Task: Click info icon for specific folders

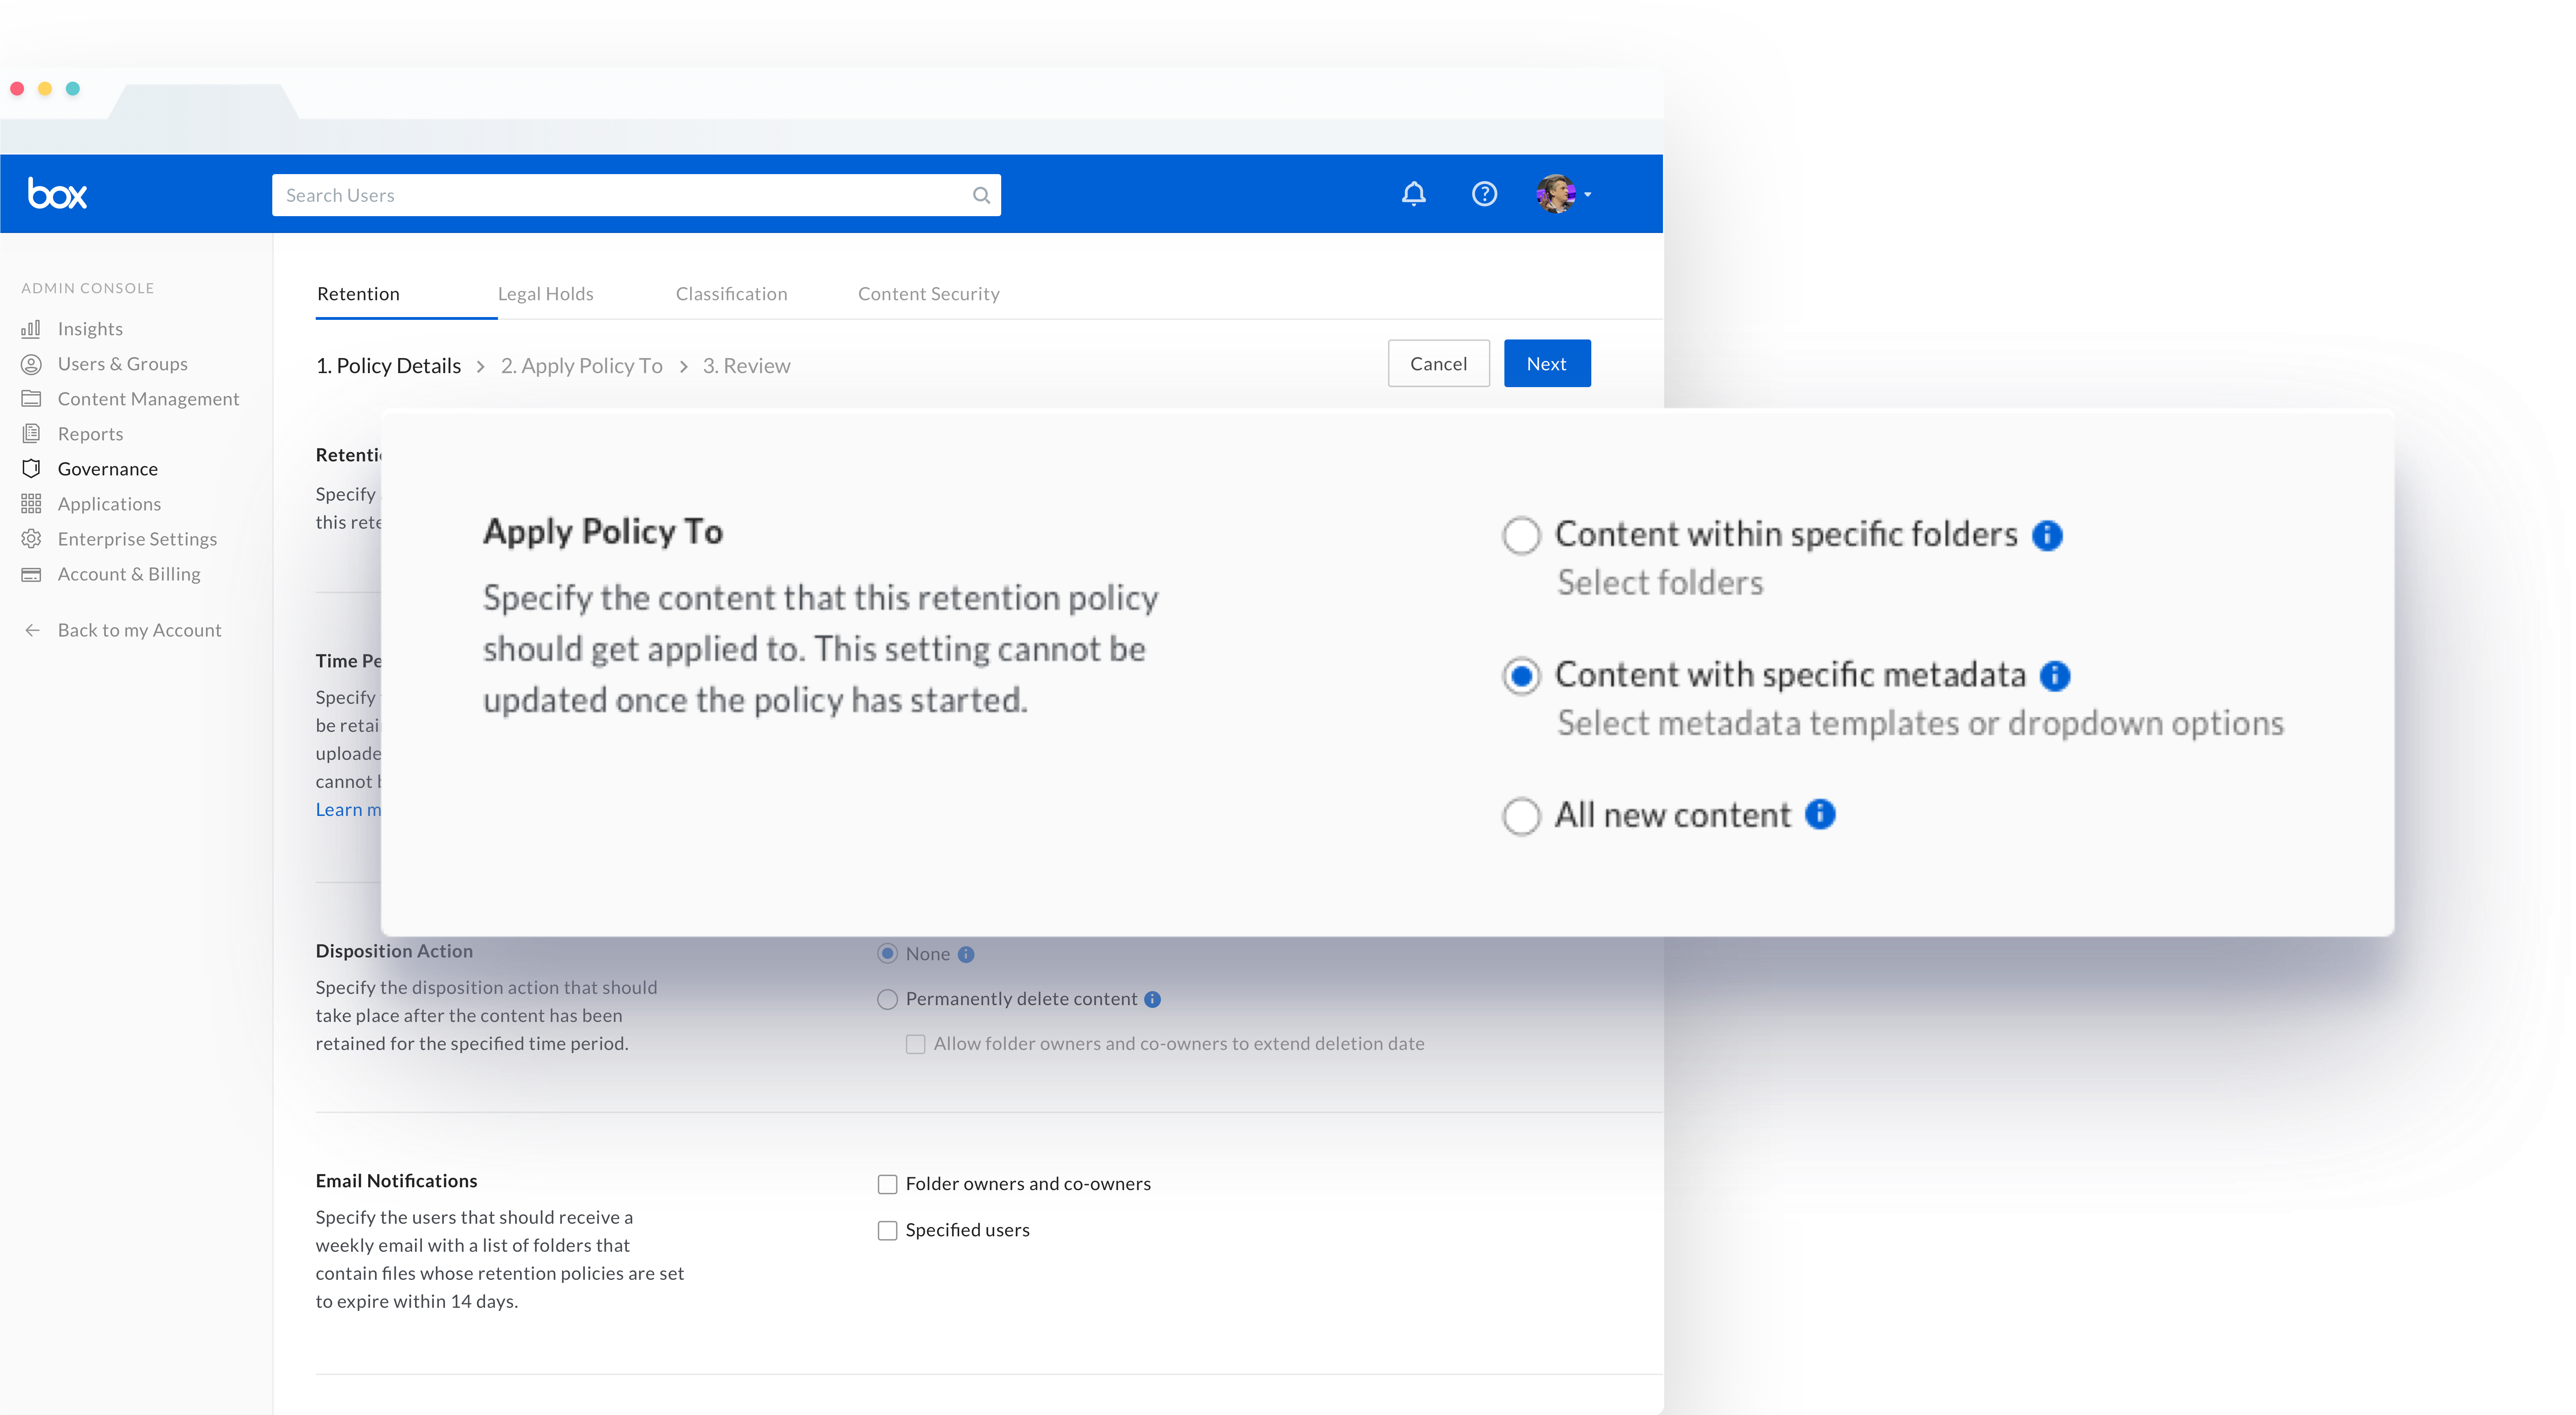Action: coord(2046,536)
